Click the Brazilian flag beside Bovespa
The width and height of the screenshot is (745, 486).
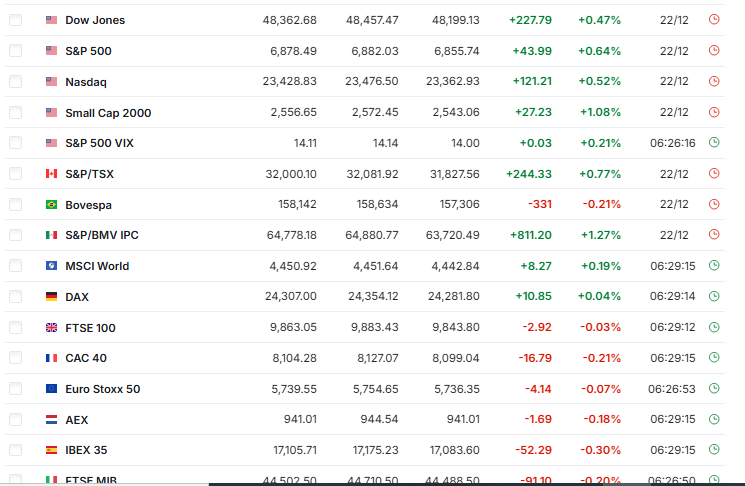[x=51, y=205]
